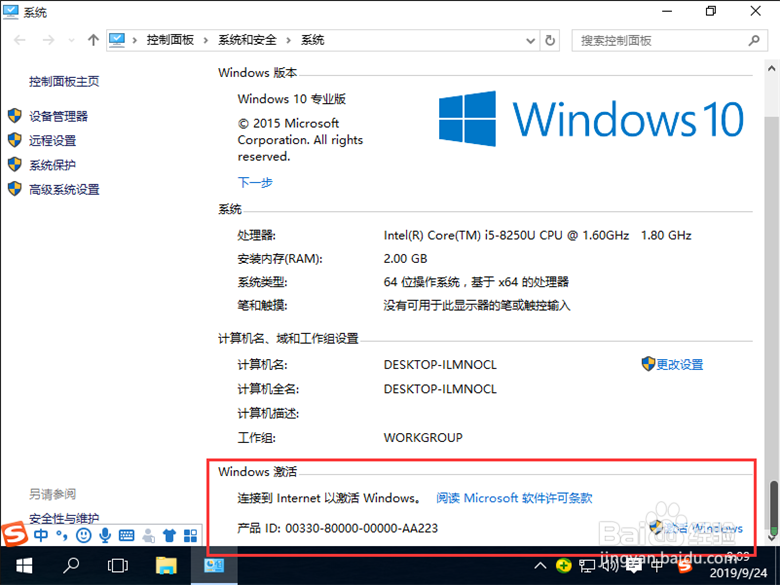The height and width of the screenshot is (585, 780).
Task: Click Windows 10 专业版 text
Action: [292, 99]
